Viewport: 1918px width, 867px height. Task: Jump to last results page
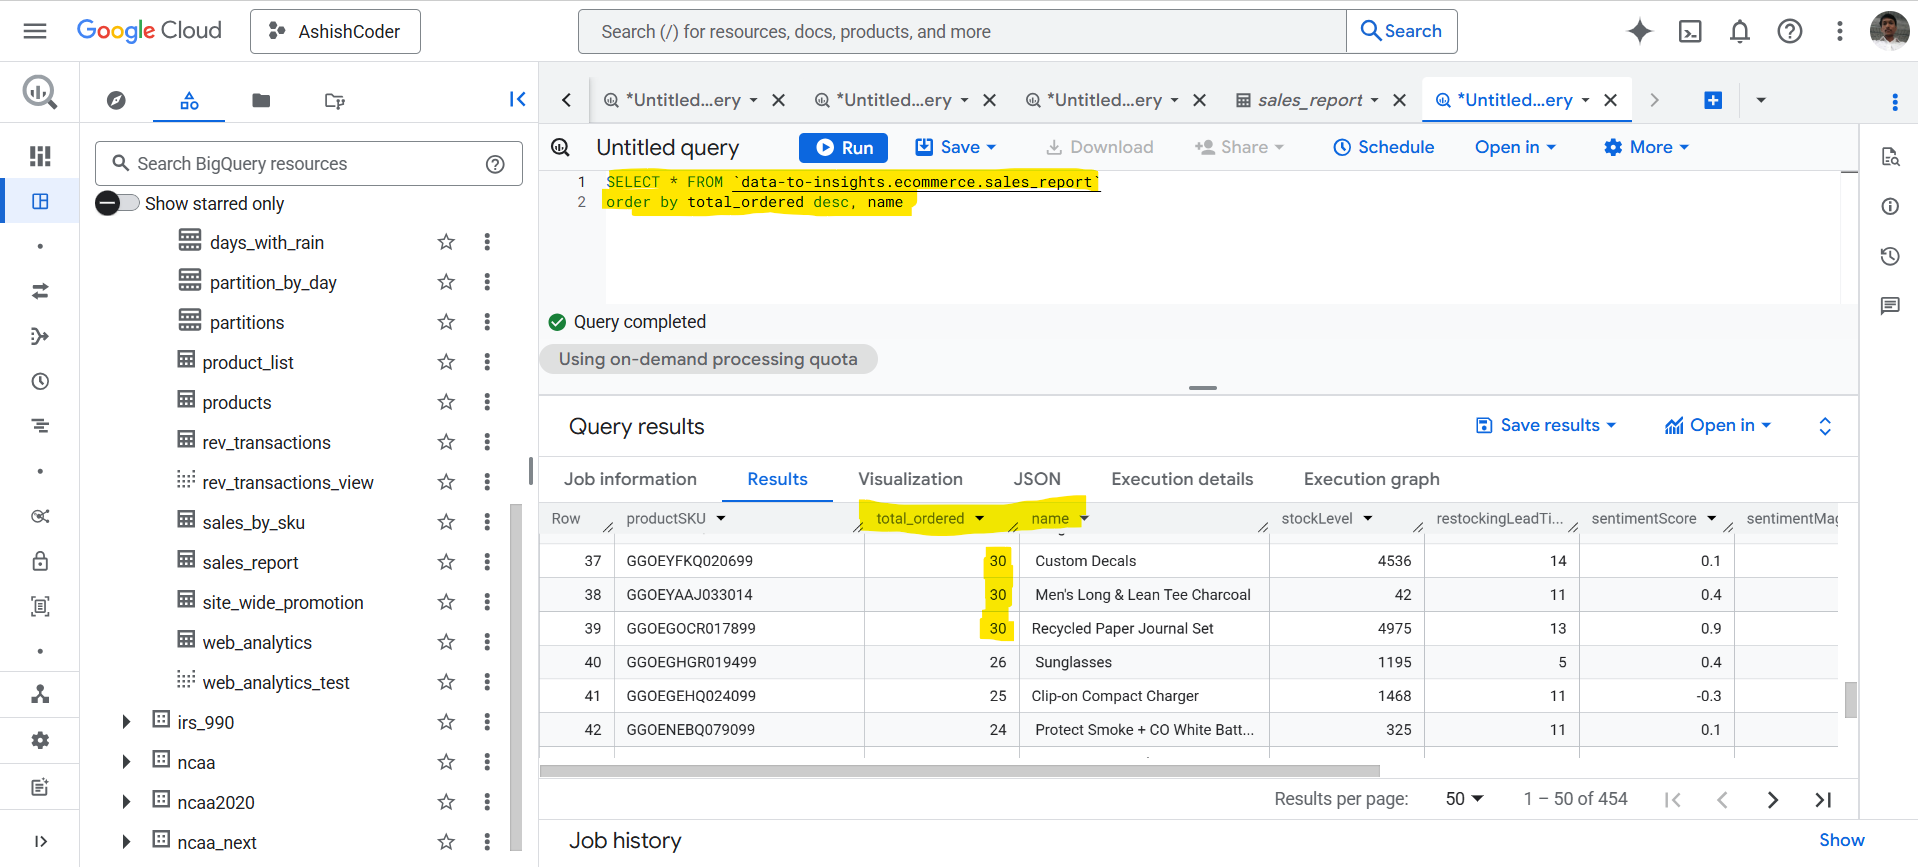(1823, 799)
